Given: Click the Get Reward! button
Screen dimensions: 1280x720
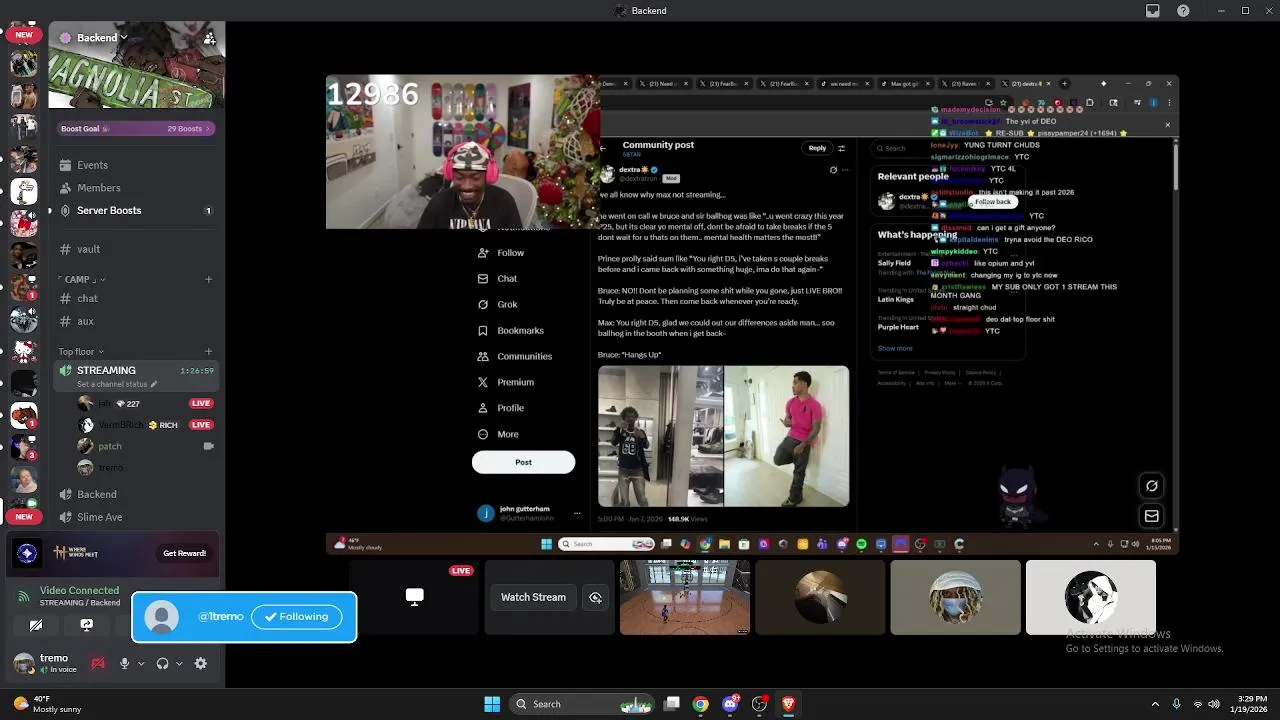Looking at the screenshot, I should tap(185, 553).
